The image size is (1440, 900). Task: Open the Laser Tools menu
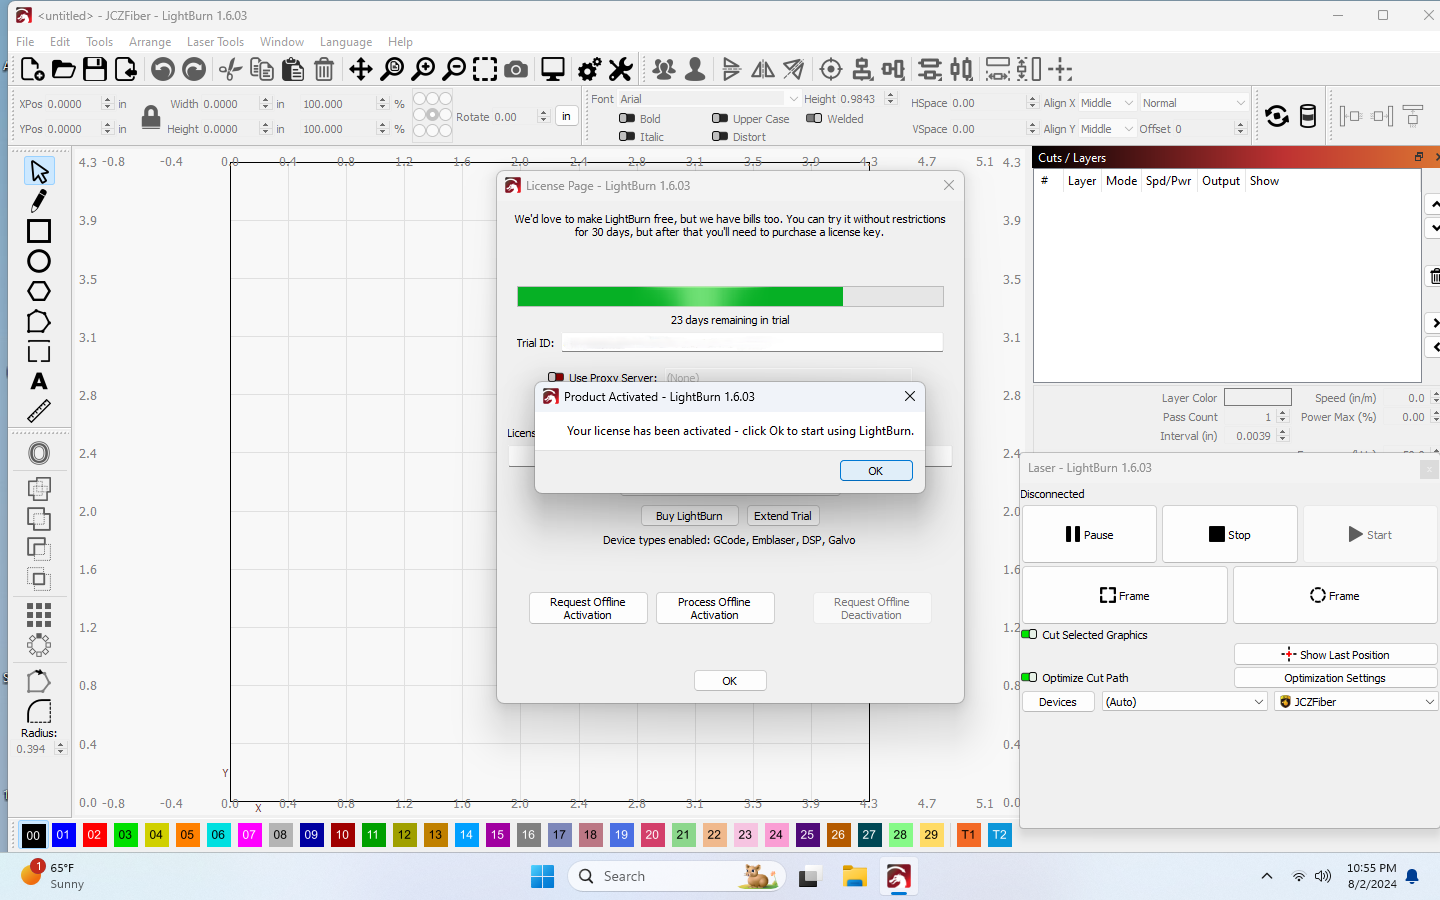pos(215,42)
